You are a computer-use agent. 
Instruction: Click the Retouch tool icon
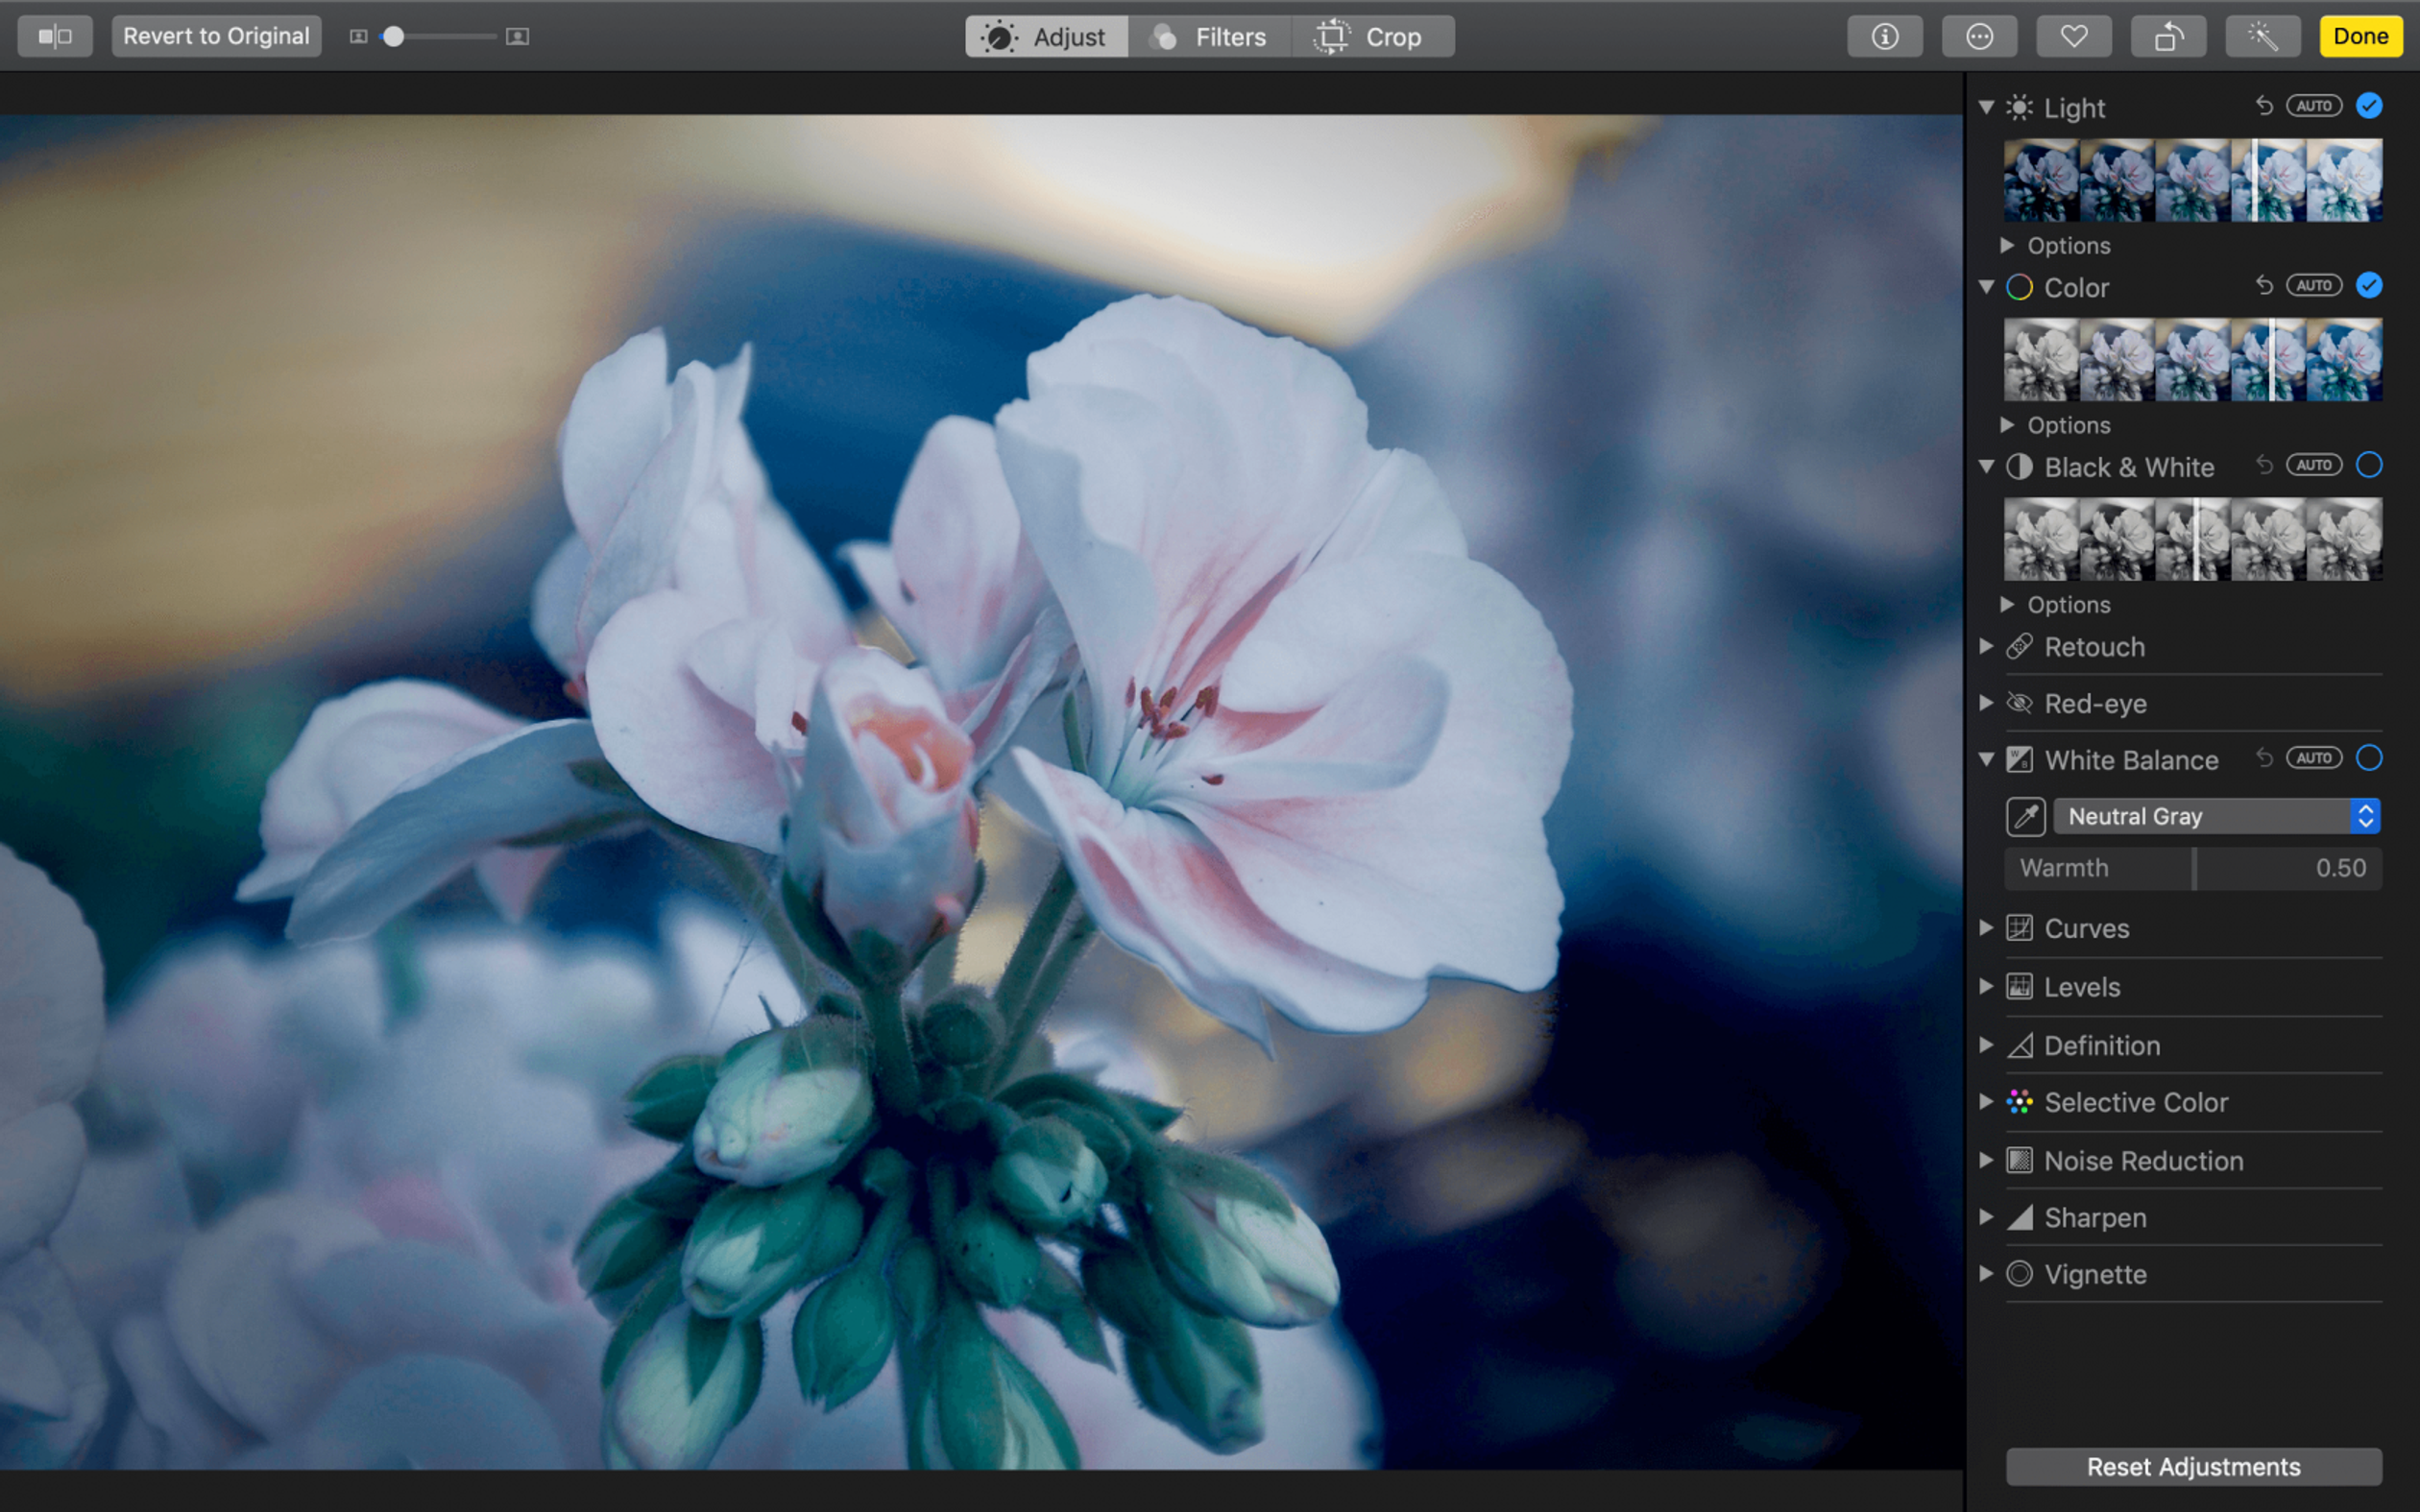pyautogui.click(x=2021, y=646)
